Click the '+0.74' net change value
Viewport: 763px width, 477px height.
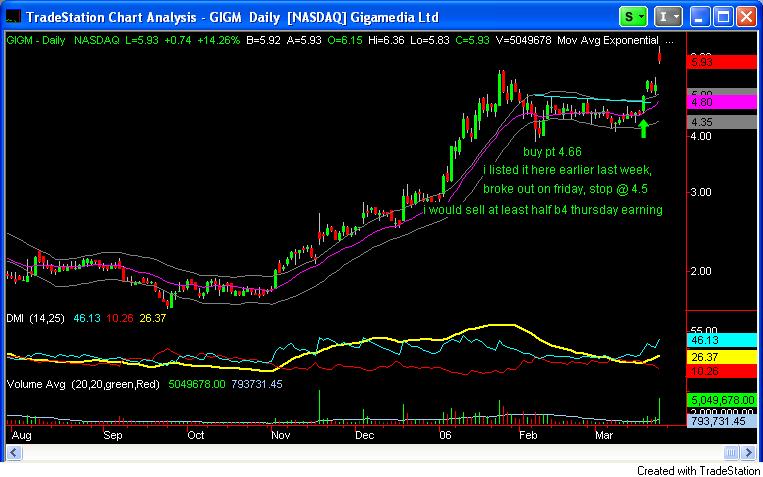[x=178, y=41]
